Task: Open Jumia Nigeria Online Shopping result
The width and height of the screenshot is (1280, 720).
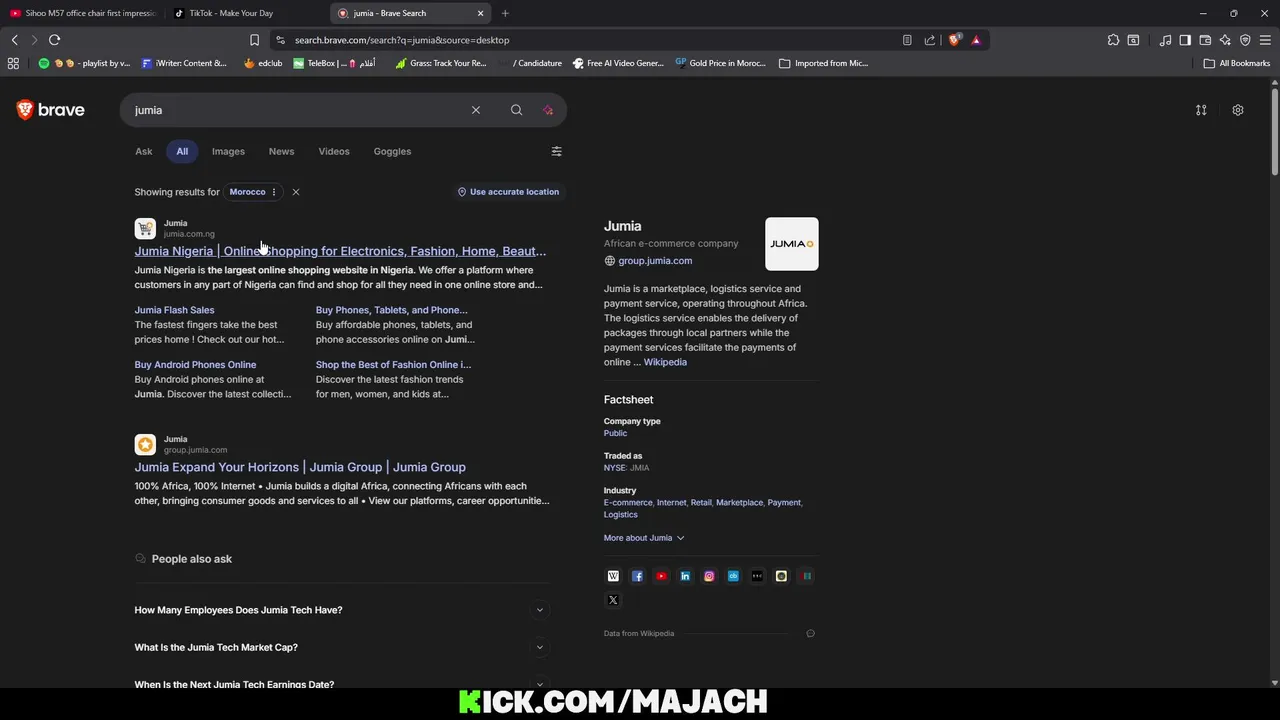Action: click(340, 251)
